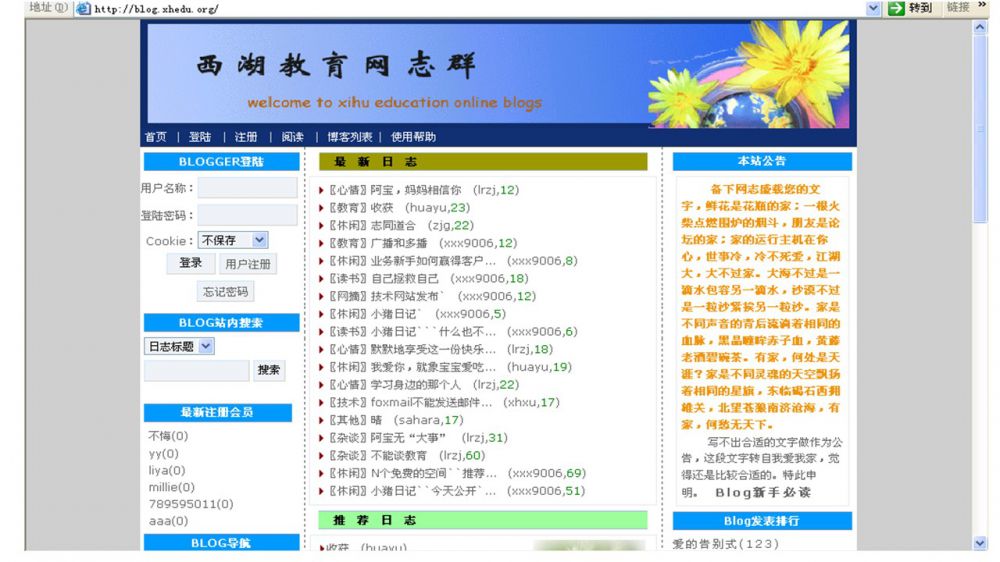1000x562 pixels.
Task: Select 使用帮助 from the navigation bar
Action: (413, 137)
